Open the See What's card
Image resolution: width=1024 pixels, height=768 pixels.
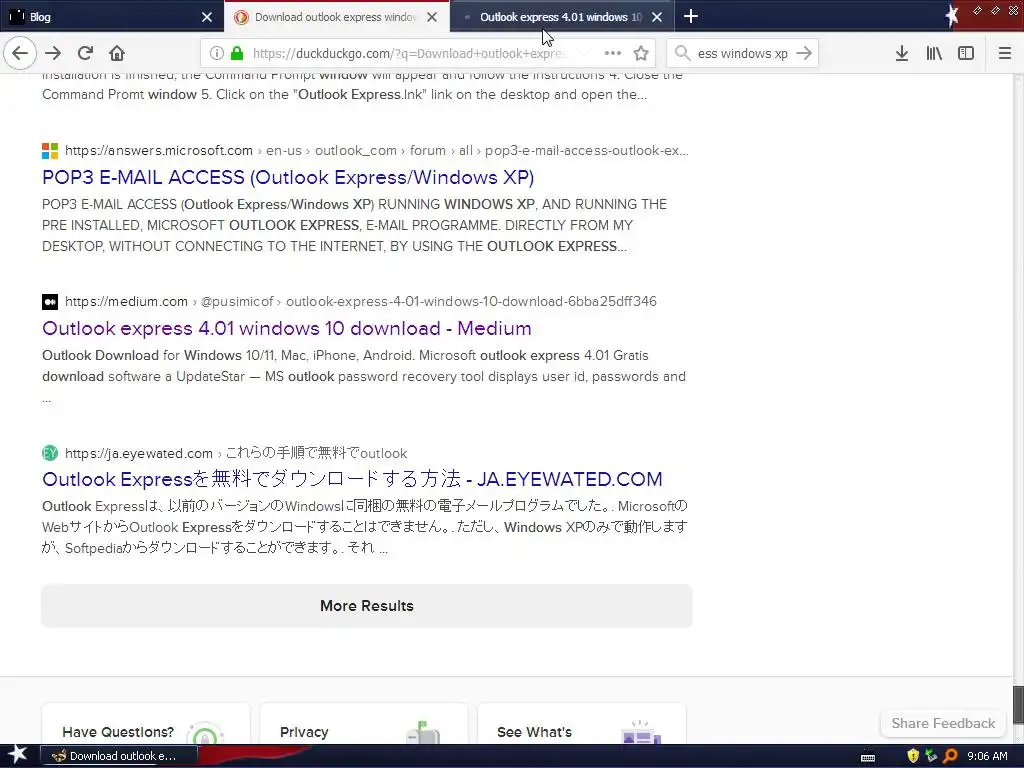[x=582, y=724]
